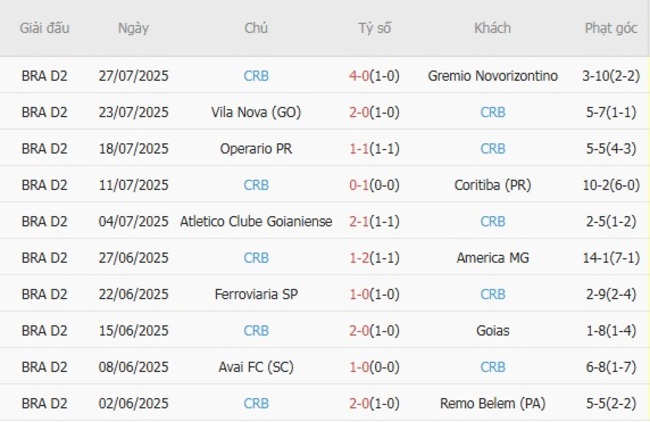
Task: Select the 02/06/2025 match row date
Action: click(x=133, y=403)
